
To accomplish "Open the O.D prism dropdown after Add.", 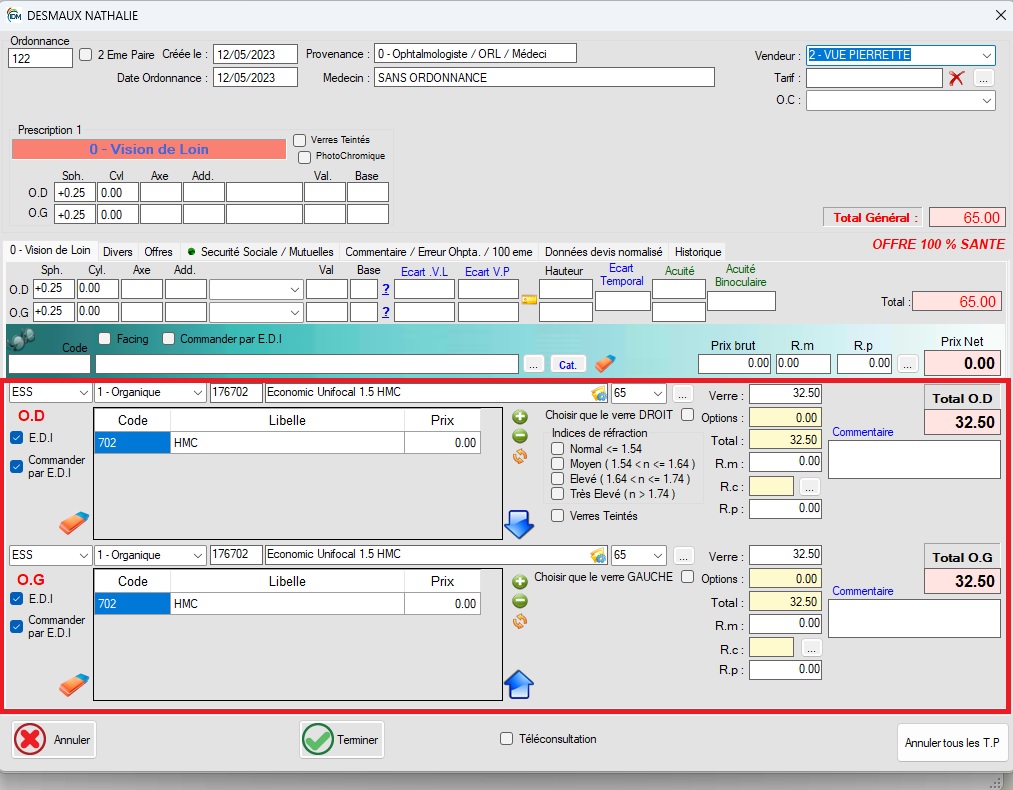I will [295, 290].
